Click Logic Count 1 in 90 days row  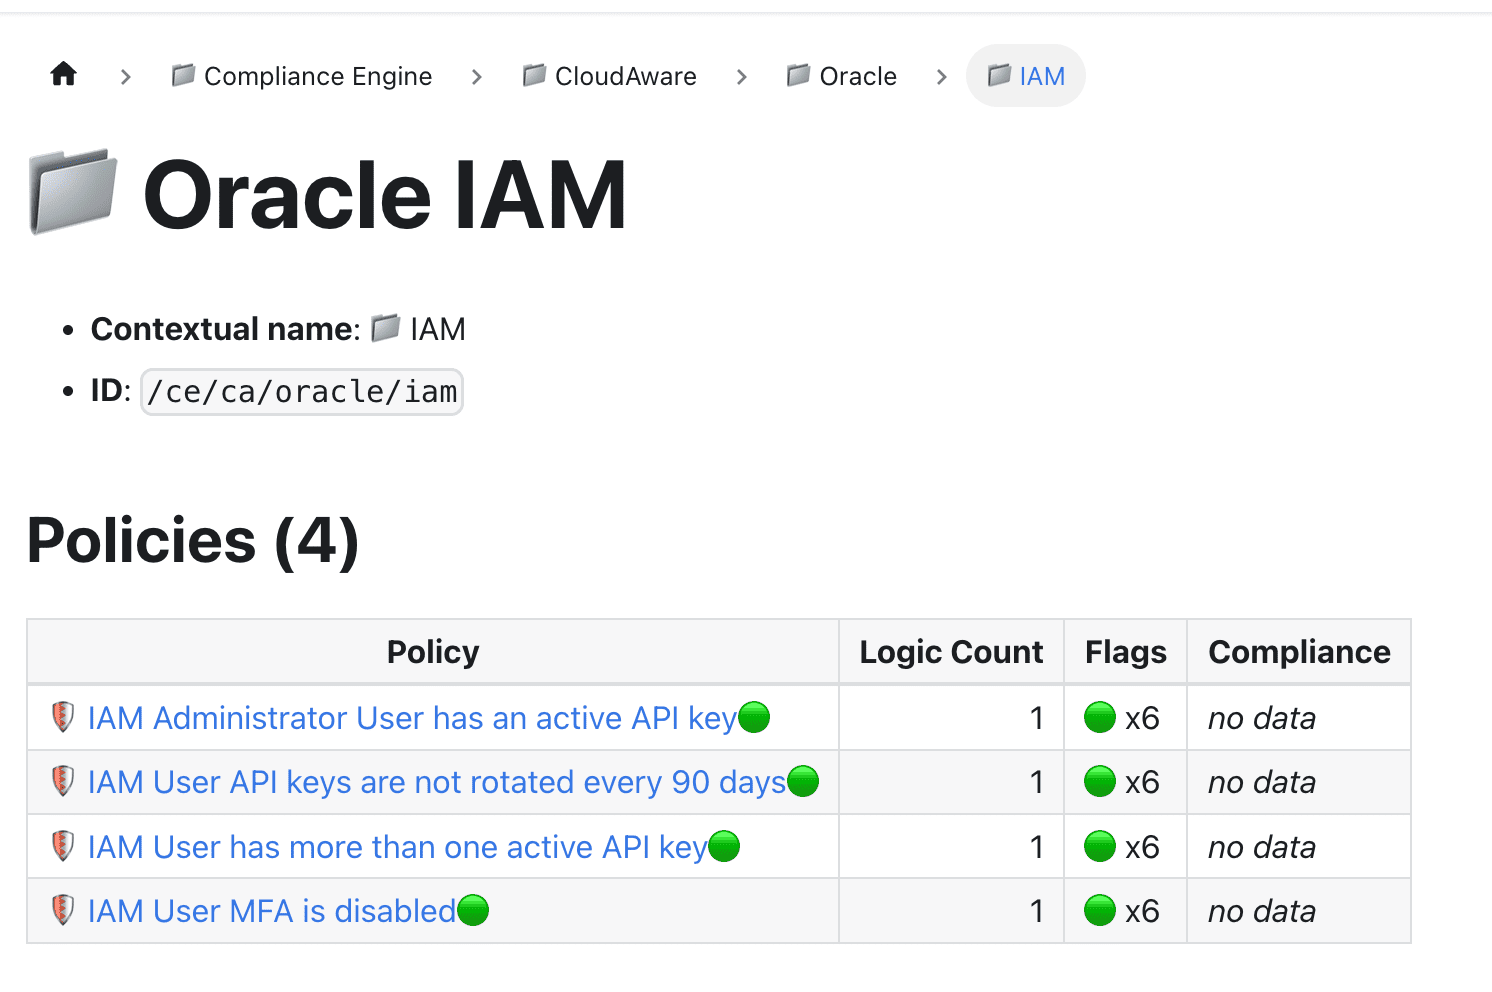[1037, 782]
